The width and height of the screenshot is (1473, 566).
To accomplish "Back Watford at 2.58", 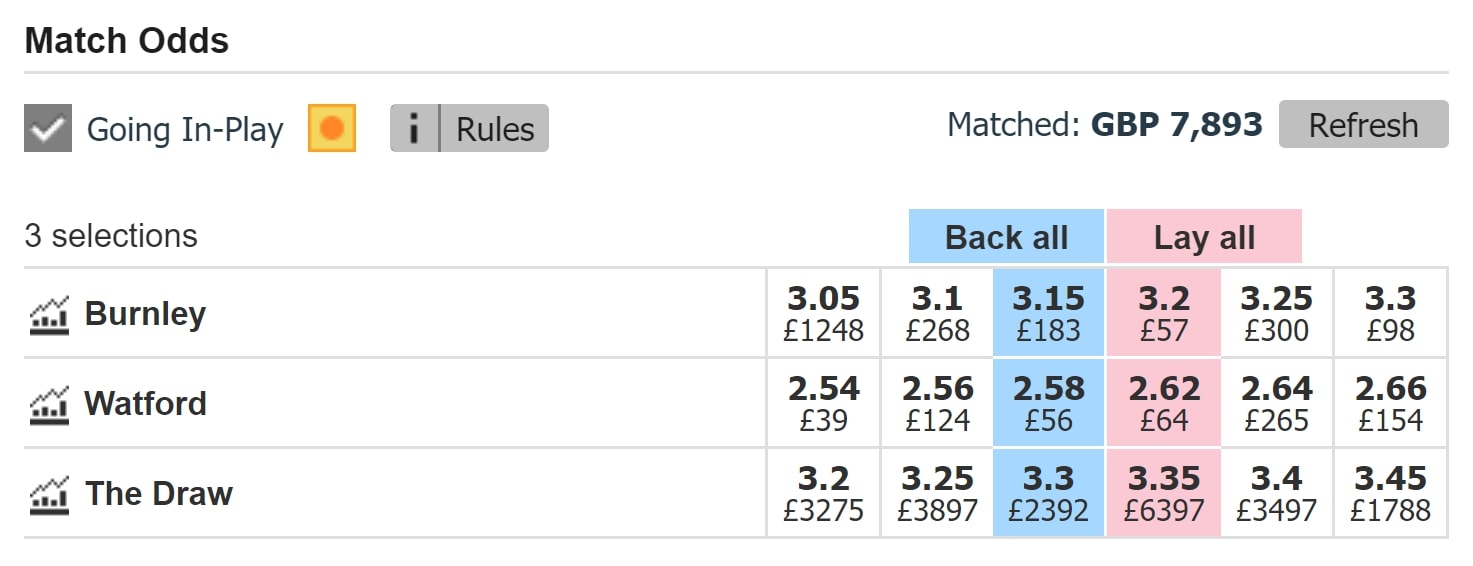I will pos(1048,403).
